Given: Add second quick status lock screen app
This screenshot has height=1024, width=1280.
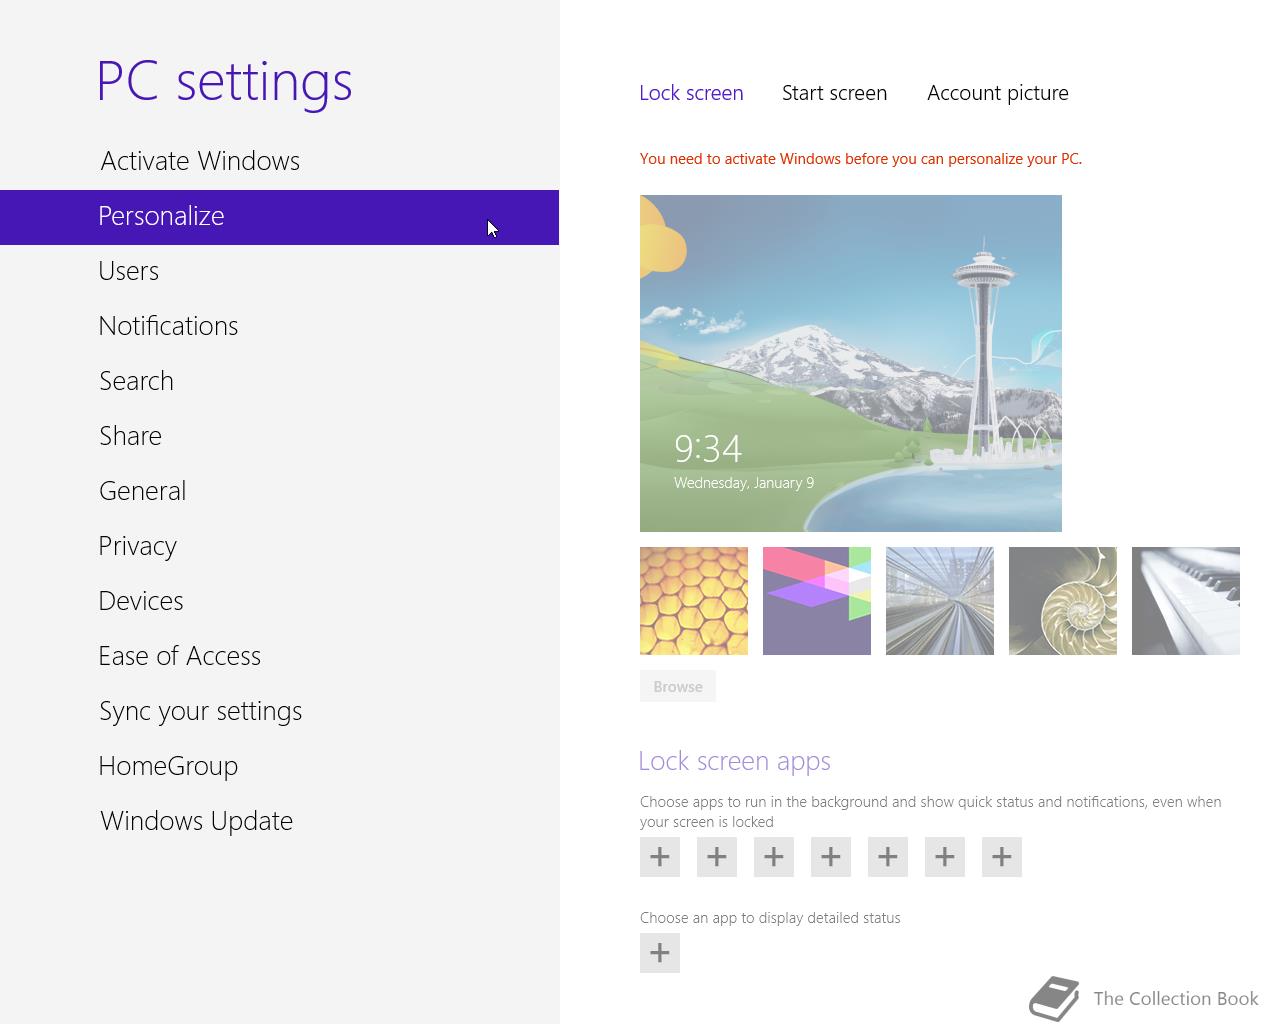Looking at the screenshot, I should pyautogui.click(x=717, y=857).
